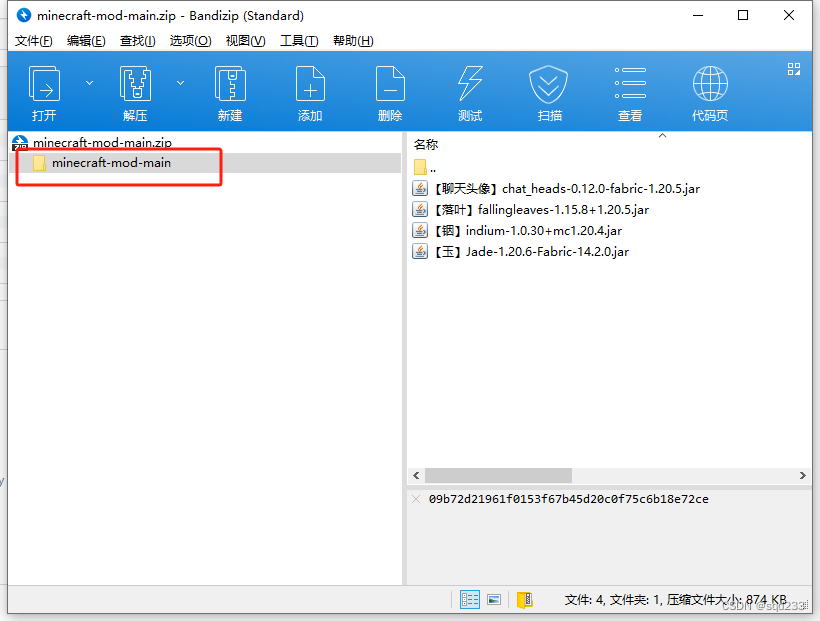Image resolution: width=820 pixels, height=621 pixels.
Task: Click the horizontal scrollbar right arrow
Action: pyautogui.click(x=803, y=476)
